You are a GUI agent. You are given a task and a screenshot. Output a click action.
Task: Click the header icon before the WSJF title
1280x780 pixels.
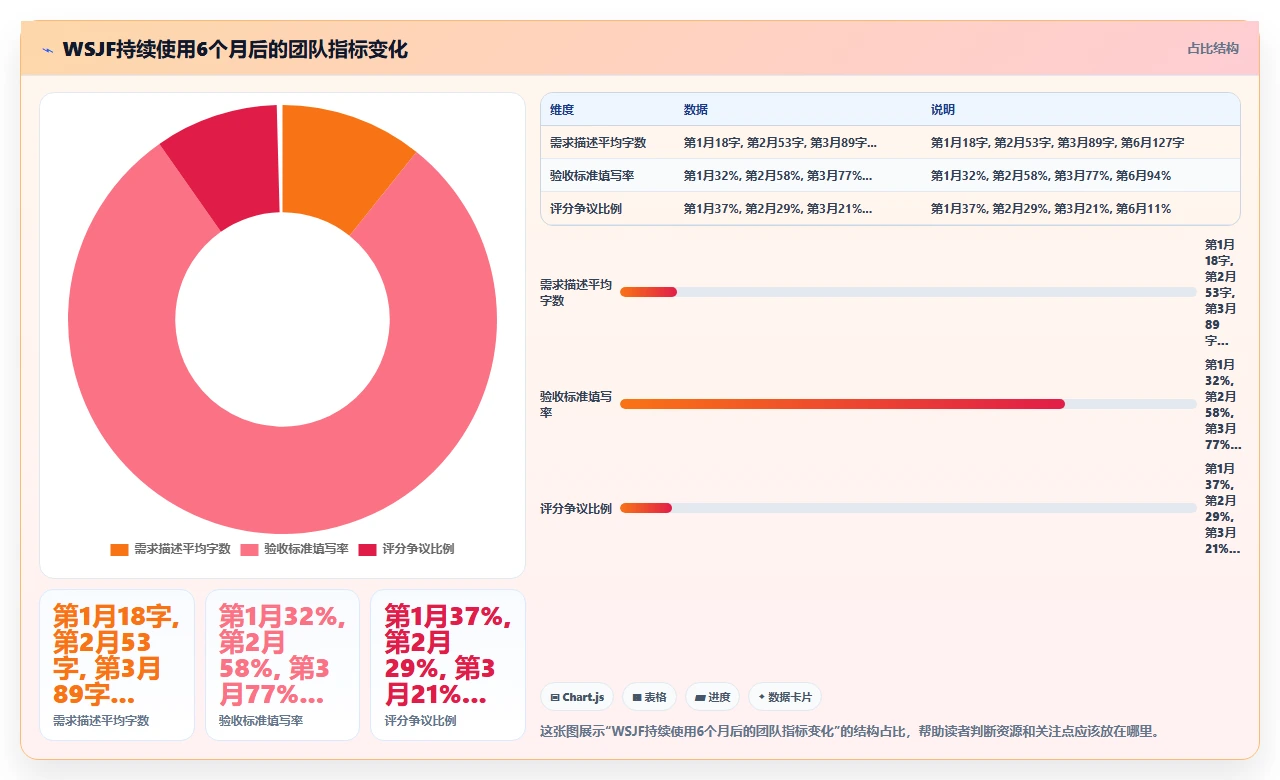point(47,50)
